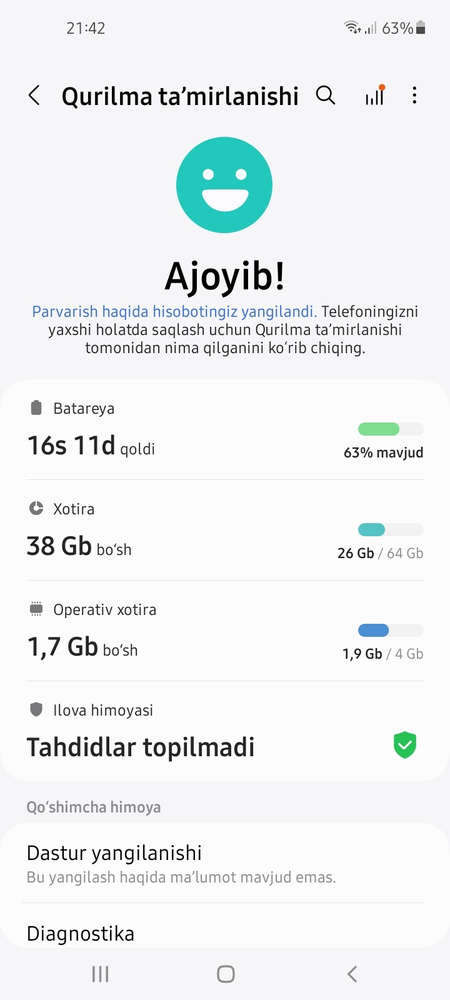Tap the Xotira pie chart icon
This screenshot has height=1000, width=450.
(x=36, y=508)
